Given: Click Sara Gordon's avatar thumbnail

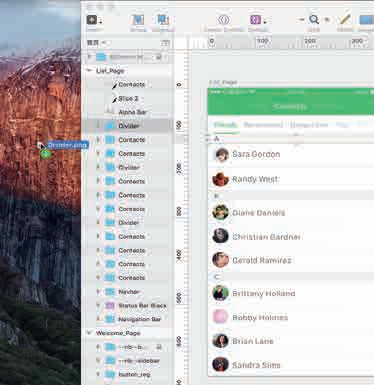Looking at the screenshot, I should pos(220,155).
